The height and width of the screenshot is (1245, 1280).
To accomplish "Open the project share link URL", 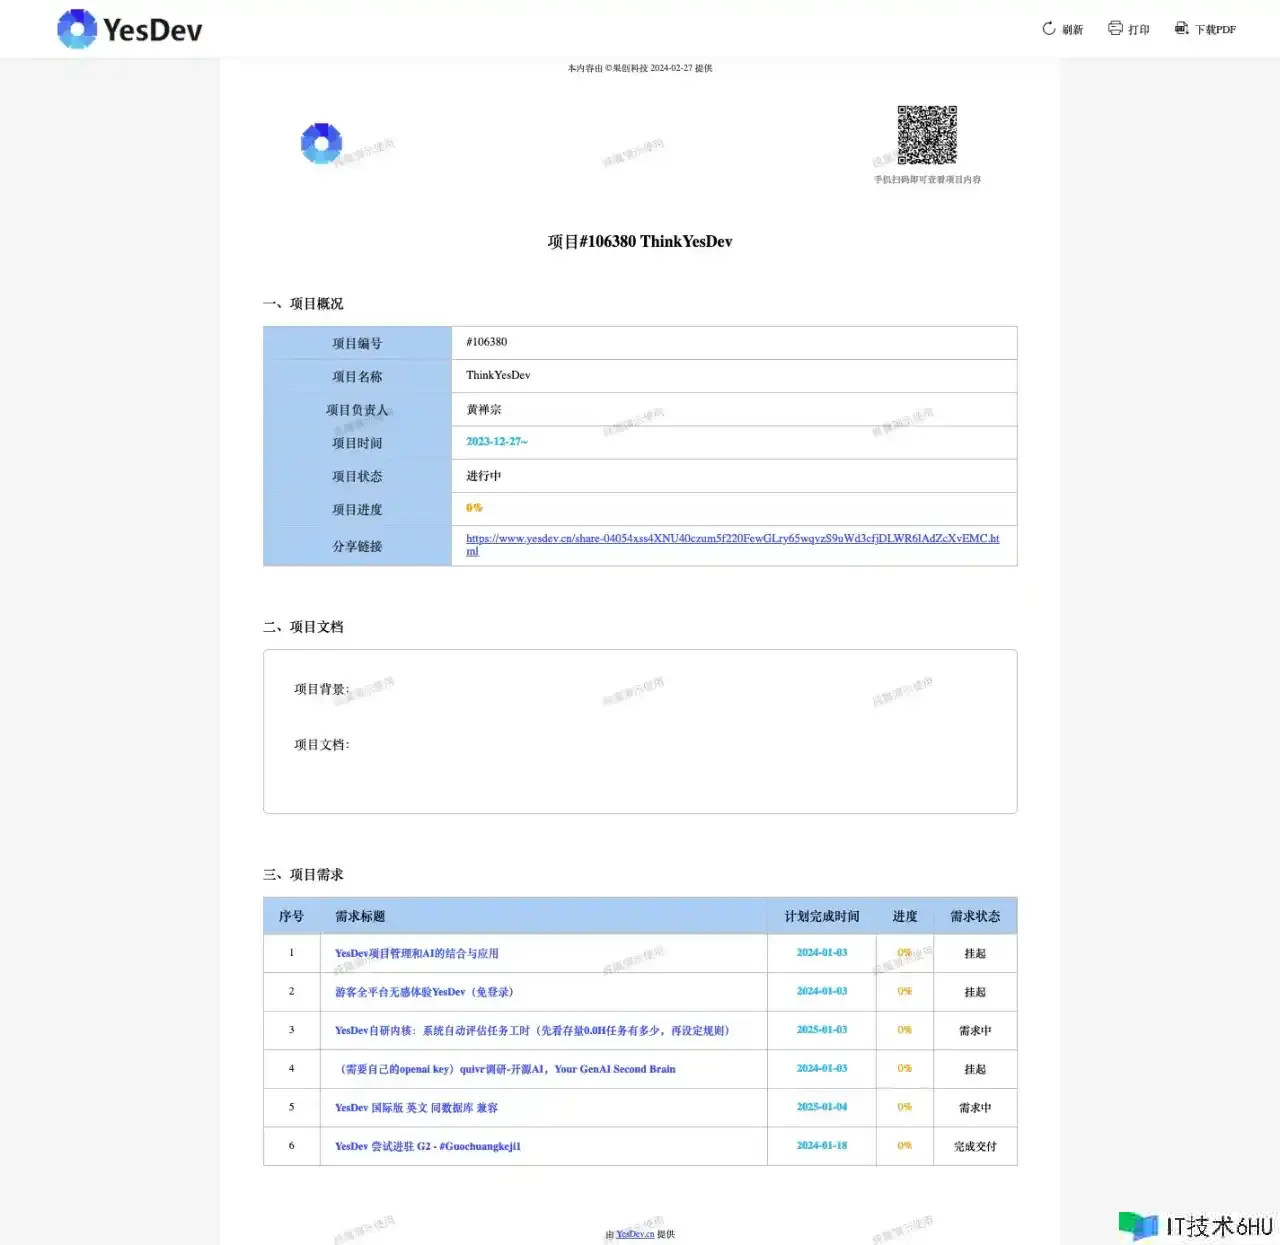I will point(732,539).
